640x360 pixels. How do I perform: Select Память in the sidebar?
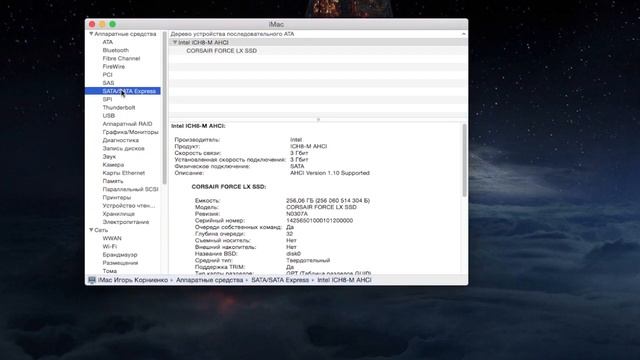point(113,181)
